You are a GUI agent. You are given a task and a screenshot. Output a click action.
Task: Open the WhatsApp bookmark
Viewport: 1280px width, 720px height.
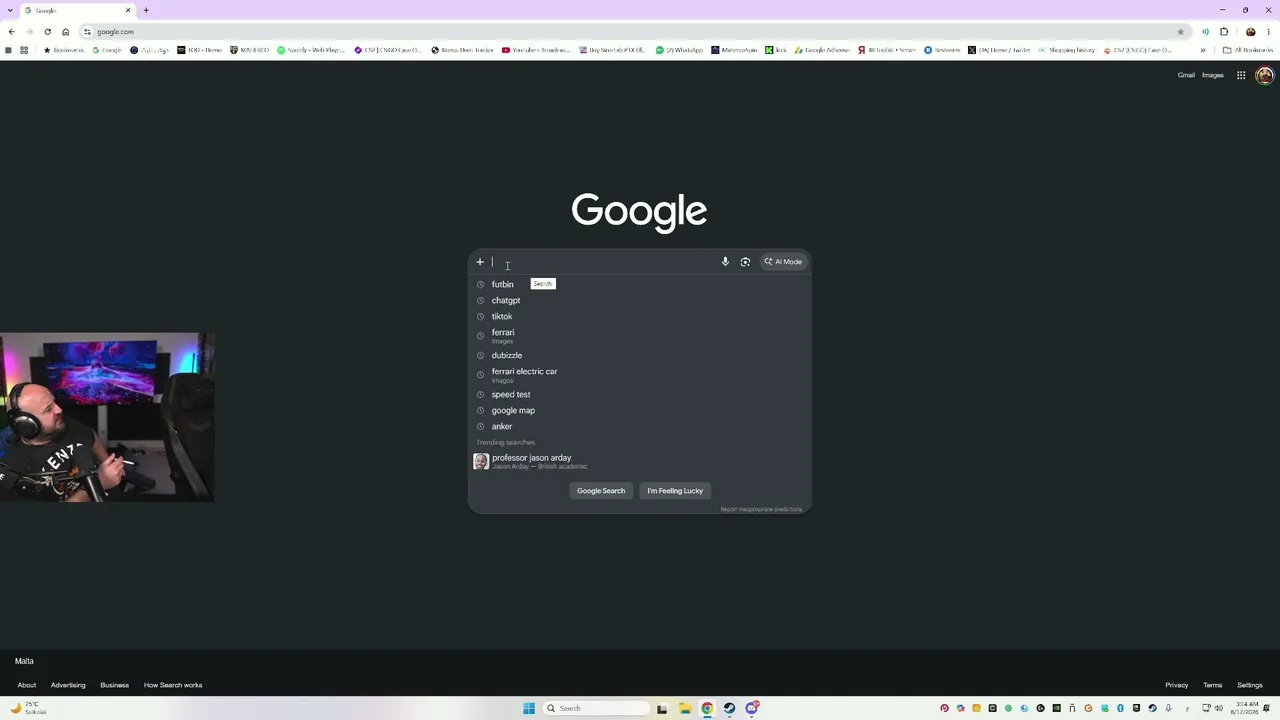680,50
